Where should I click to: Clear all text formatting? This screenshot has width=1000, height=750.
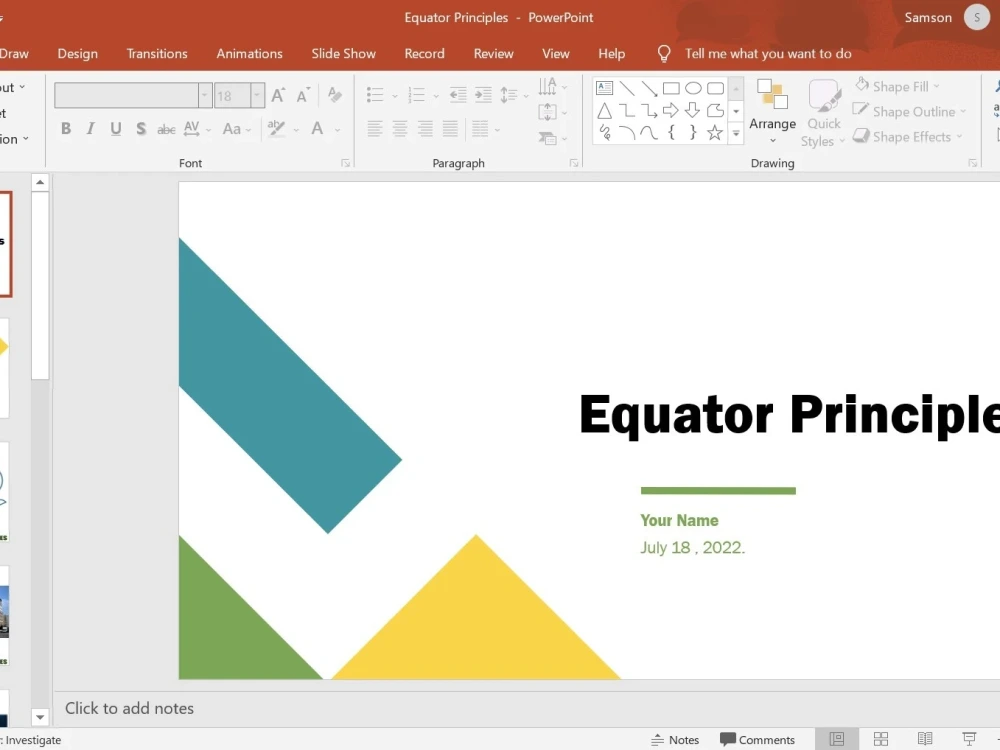click(x=334, y=95)
